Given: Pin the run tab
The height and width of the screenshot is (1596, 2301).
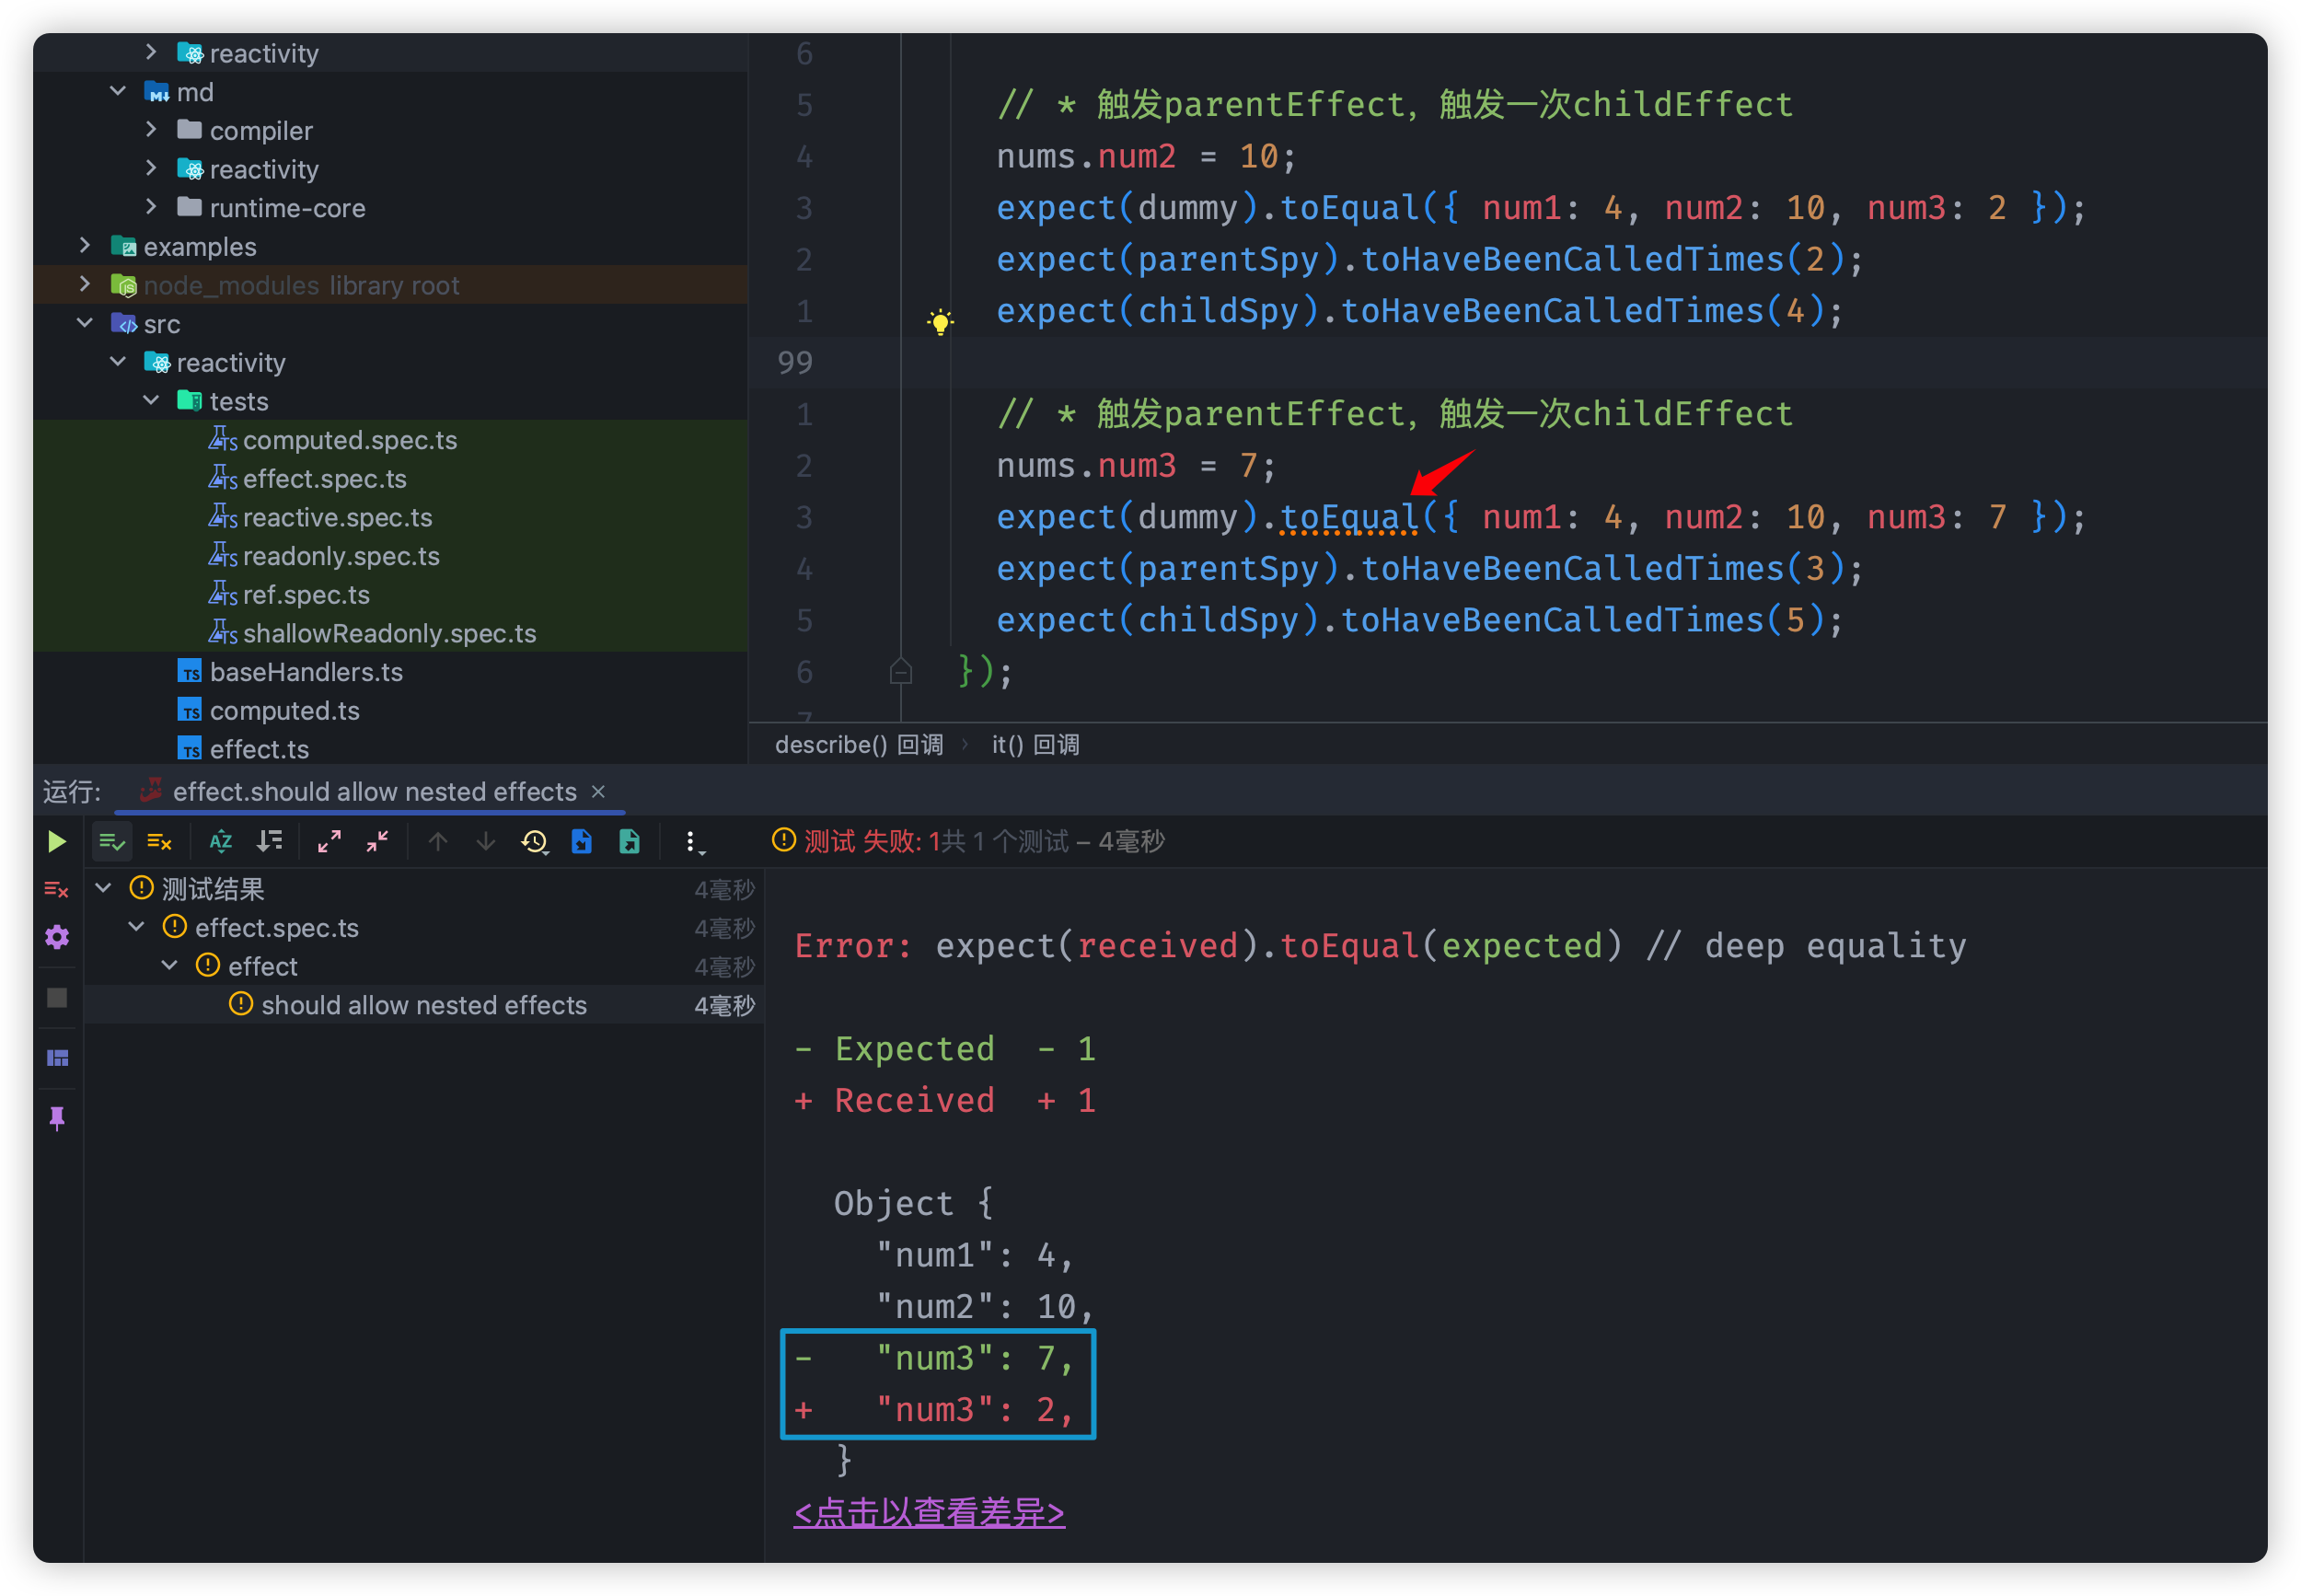Looking at the screenshot, I should coord(57,1118).
